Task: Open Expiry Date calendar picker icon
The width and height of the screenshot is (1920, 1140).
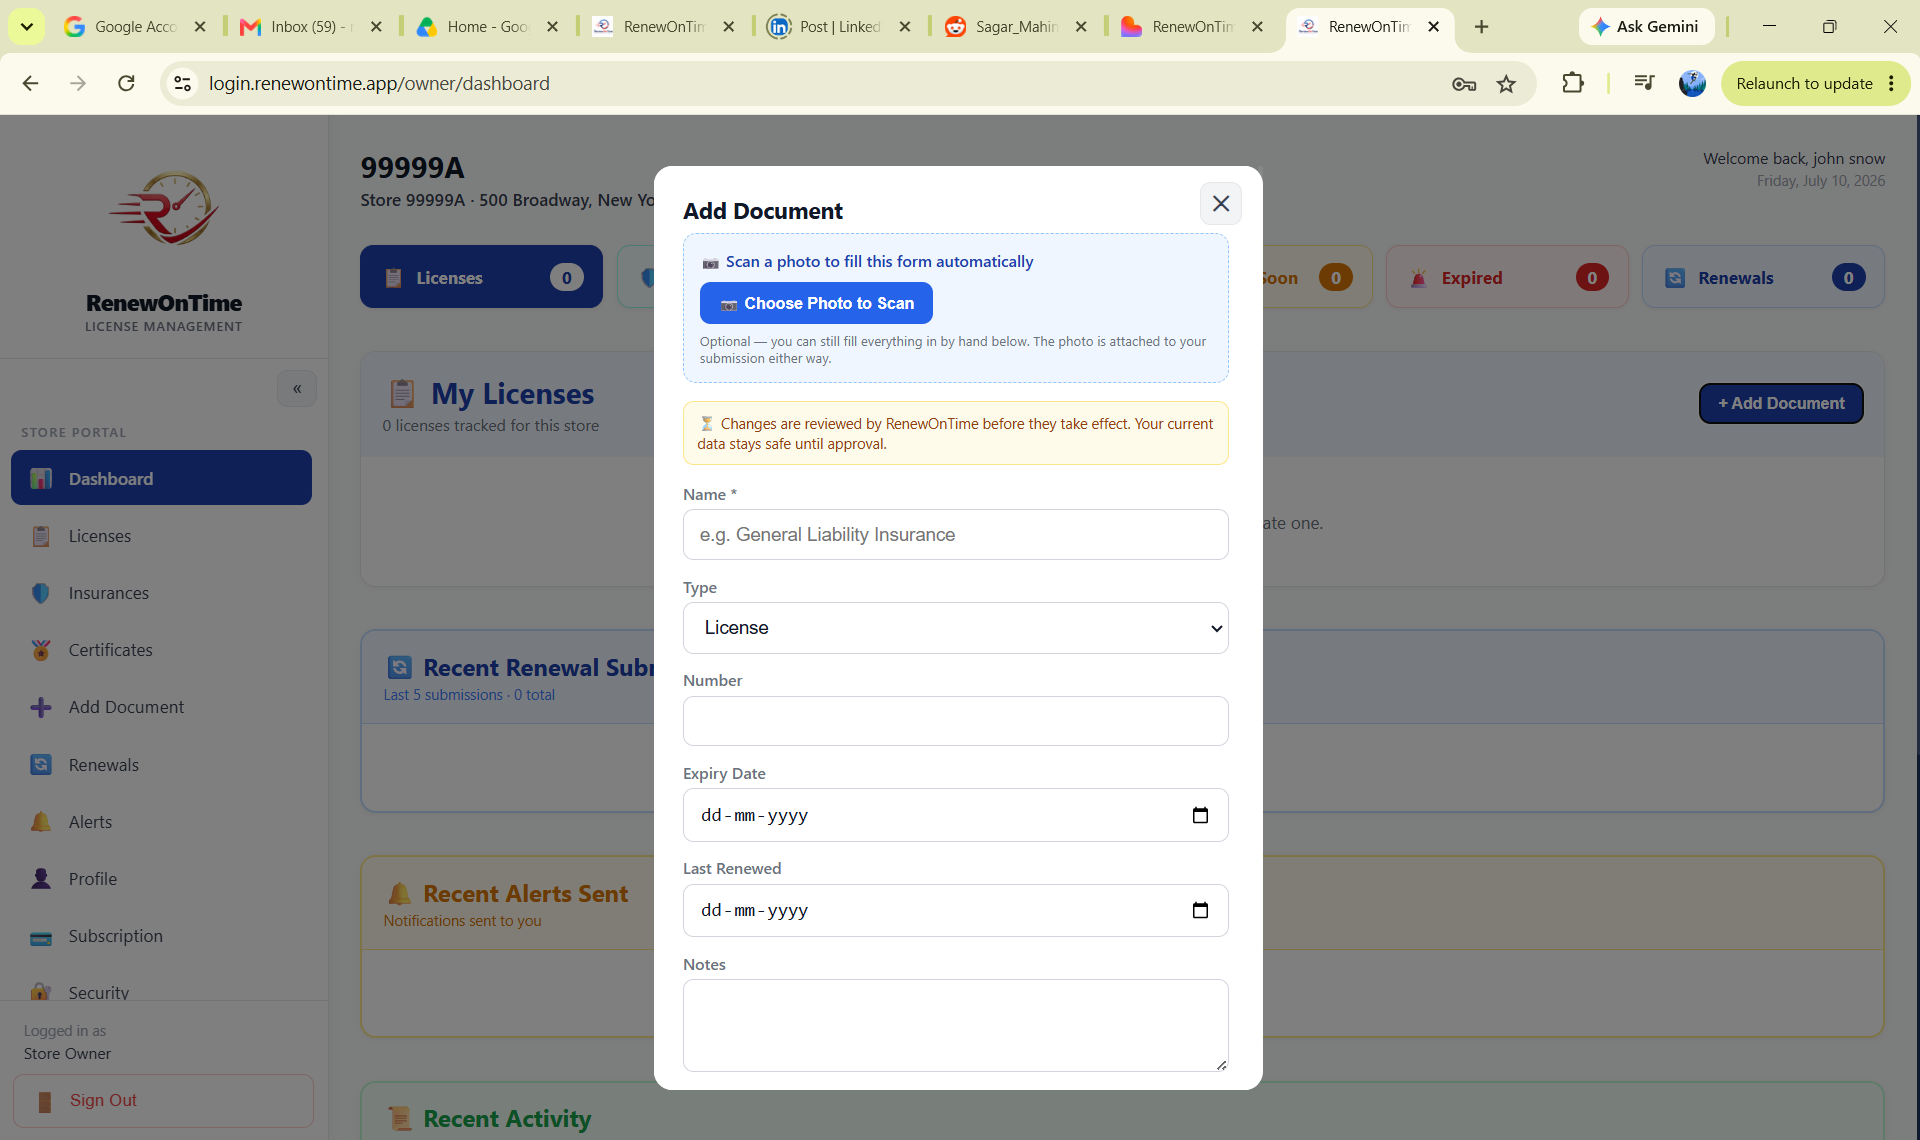Action: (x=1200, y=816)
